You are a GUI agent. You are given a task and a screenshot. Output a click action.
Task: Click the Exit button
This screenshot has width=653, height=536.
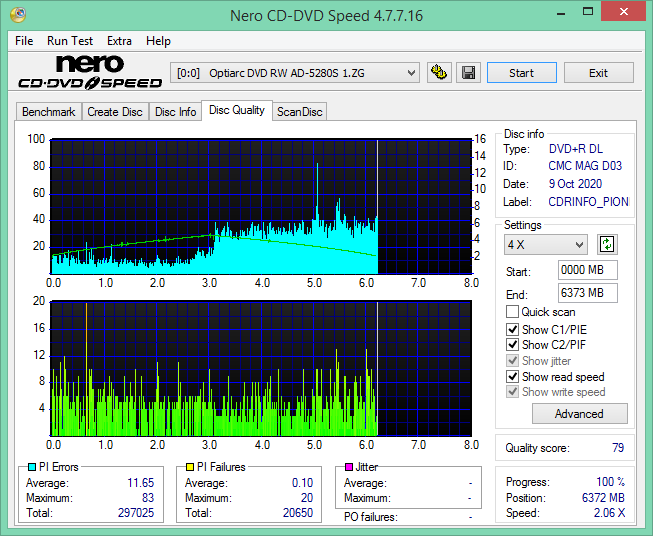(599, 73)
